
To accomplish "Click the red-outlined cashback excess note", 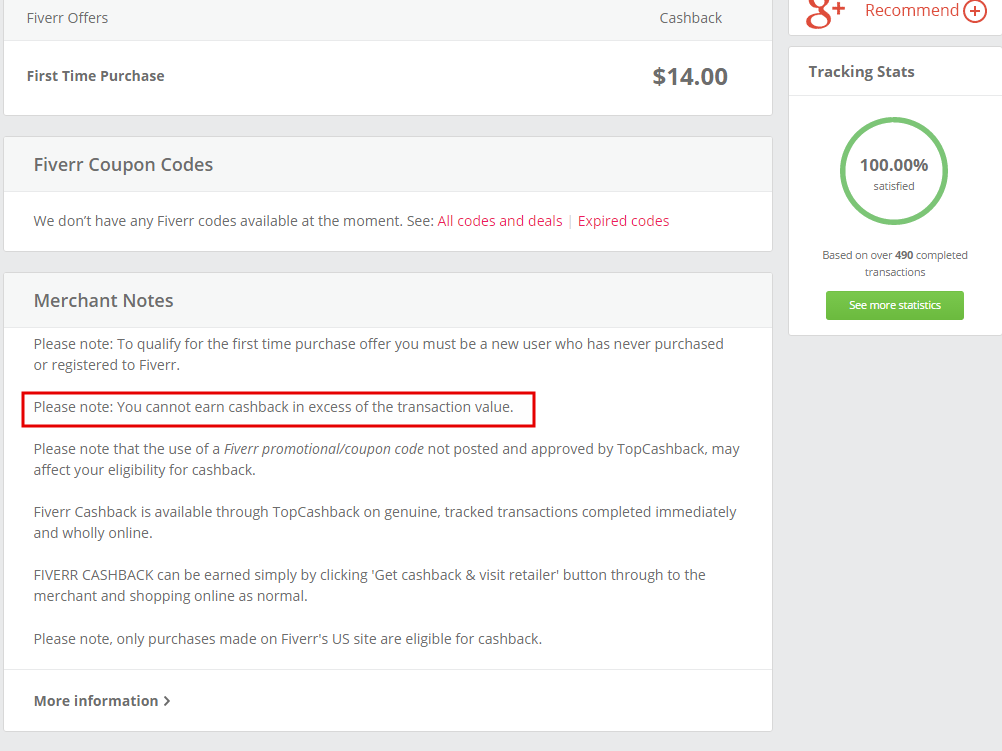I will click(x=274, y=408).
